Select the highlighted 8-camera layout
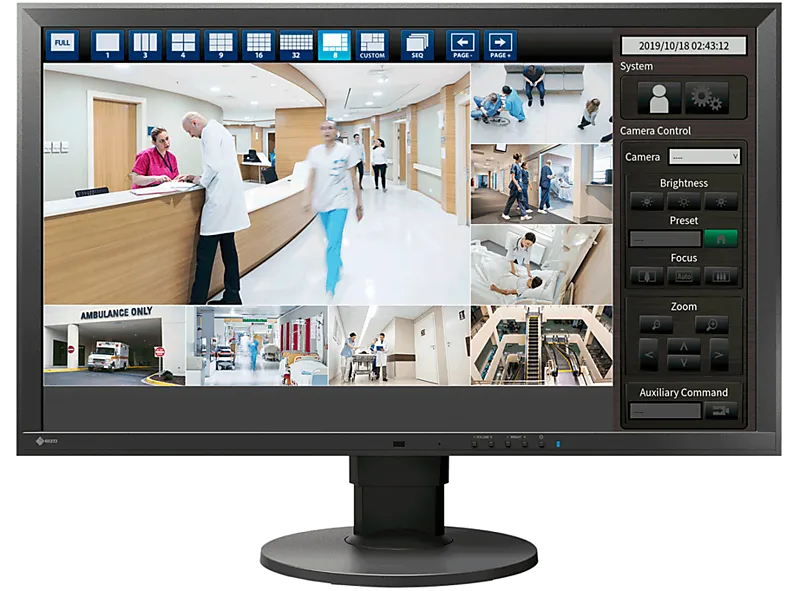Screen dimensions: 800x591 pos(334,45)
